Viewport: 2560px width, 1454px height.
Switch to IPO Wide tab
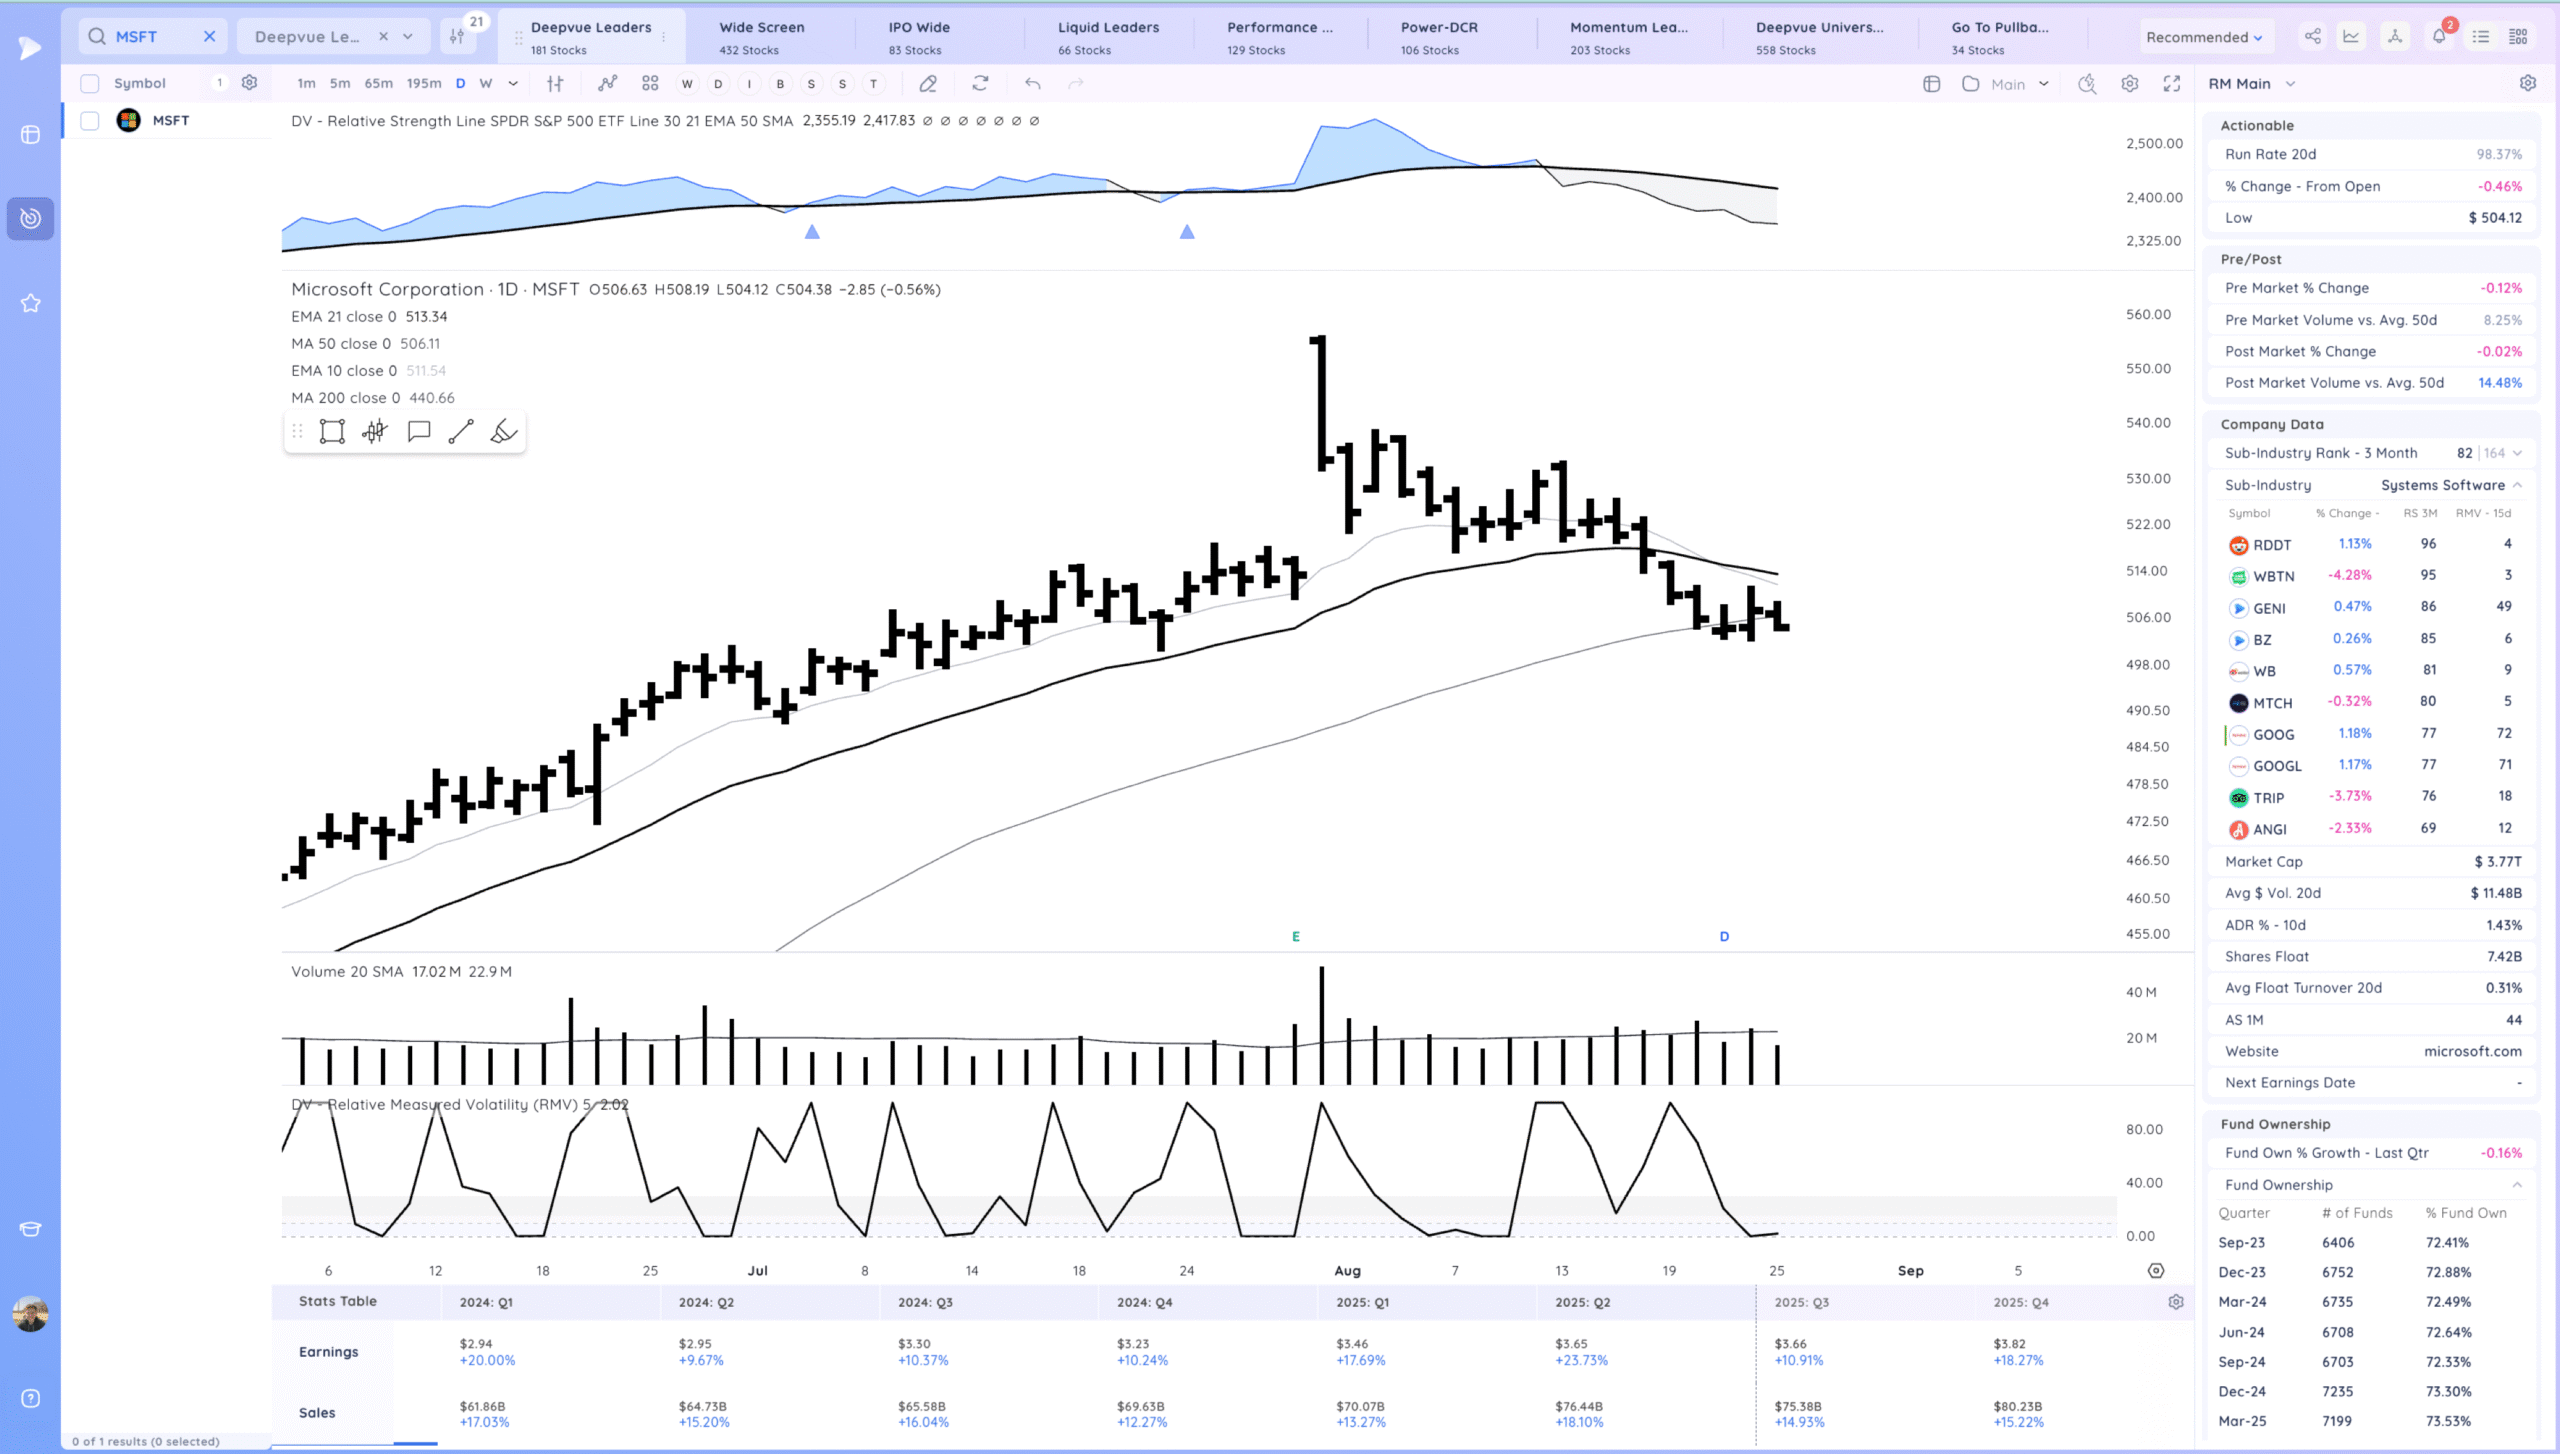tap(919, 37)
